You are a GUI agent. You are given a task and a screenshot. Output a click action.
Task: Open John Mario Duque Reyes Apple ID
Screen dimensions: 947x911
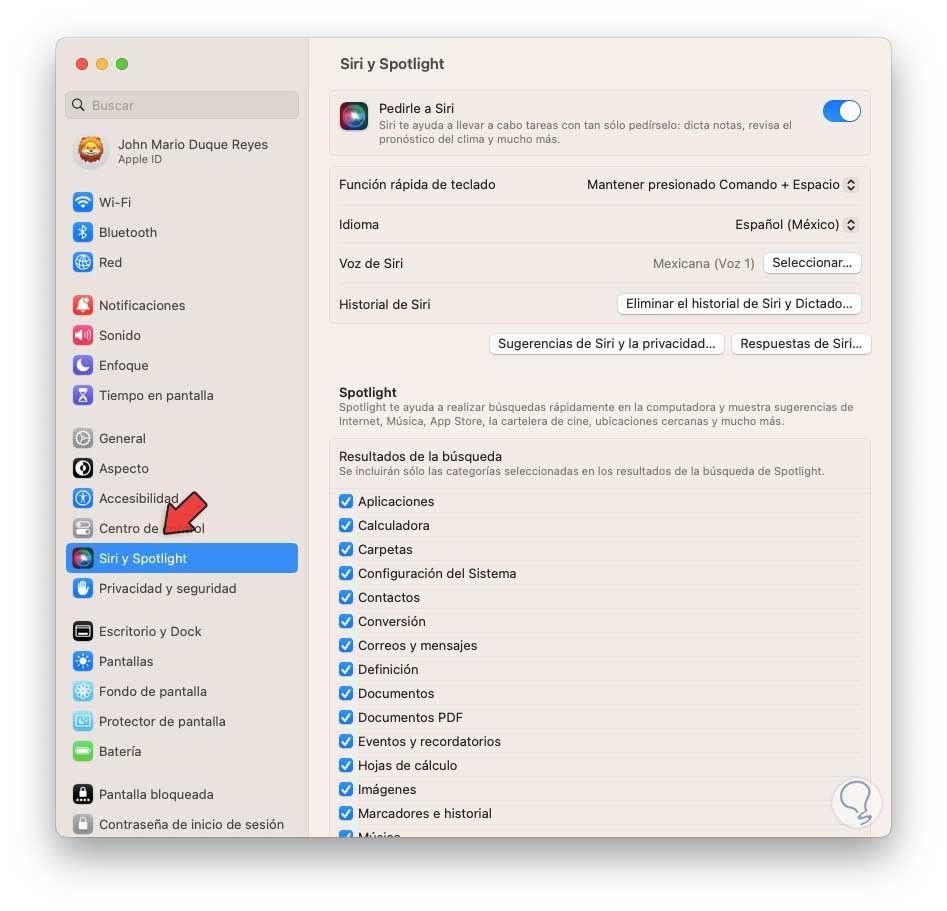pos(182,151)
